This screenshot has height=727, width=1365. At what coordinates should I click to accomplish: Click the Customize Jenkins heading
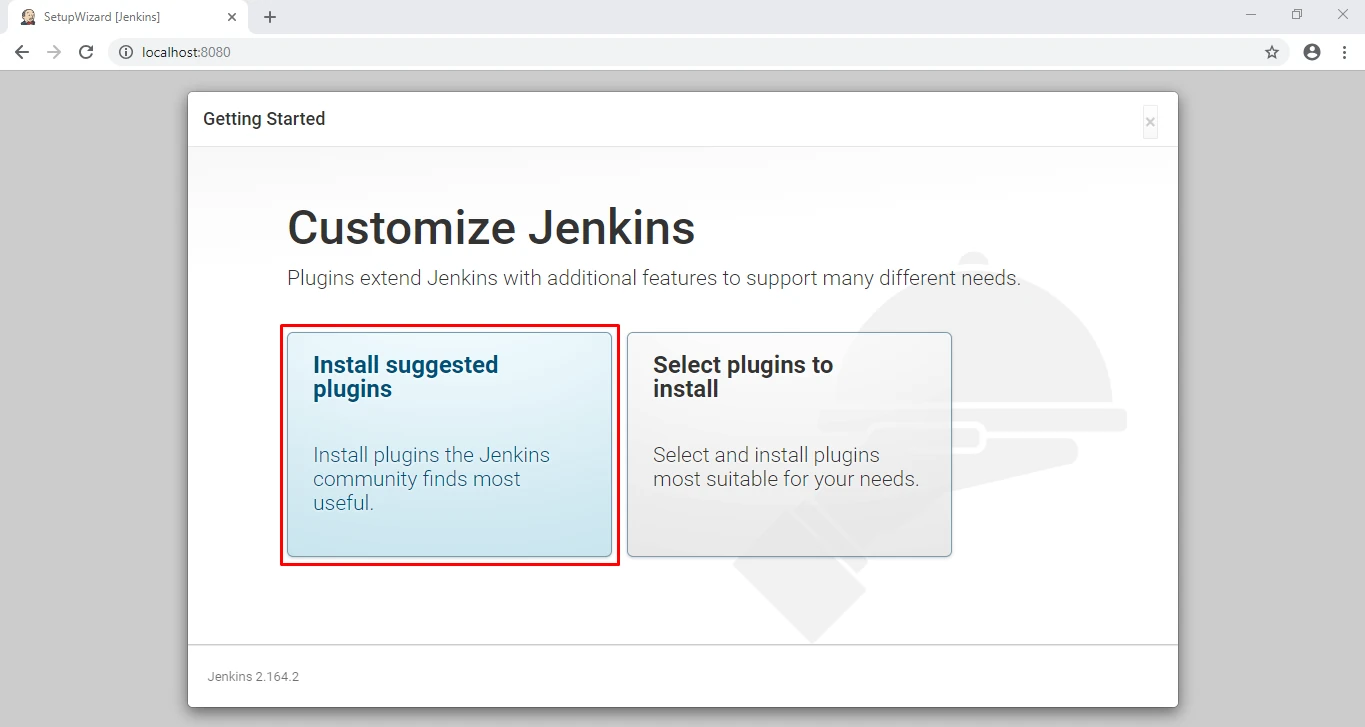point(490,228)
